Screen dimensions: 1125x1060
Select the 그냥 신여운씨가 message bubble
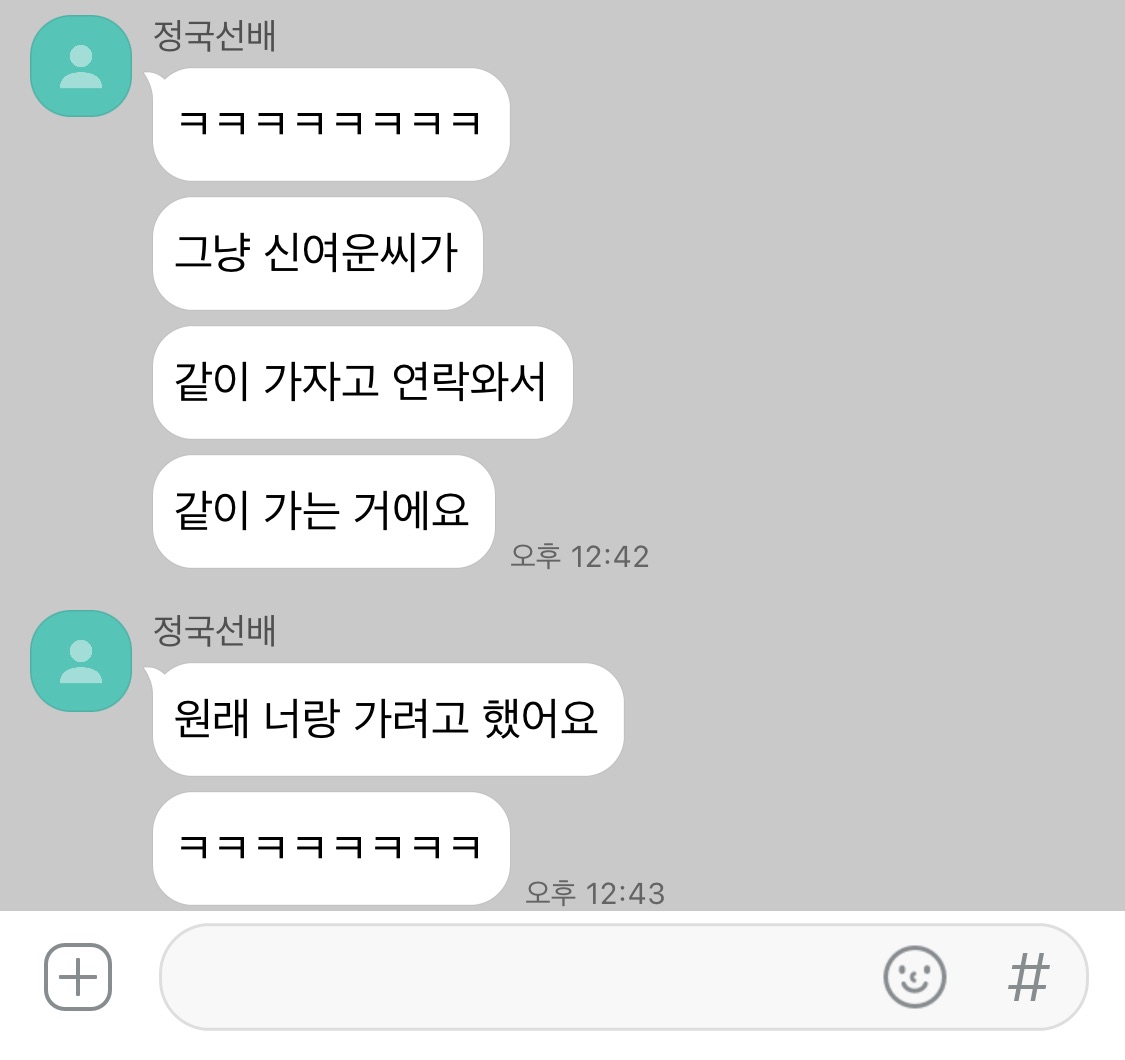click(317, 253)
